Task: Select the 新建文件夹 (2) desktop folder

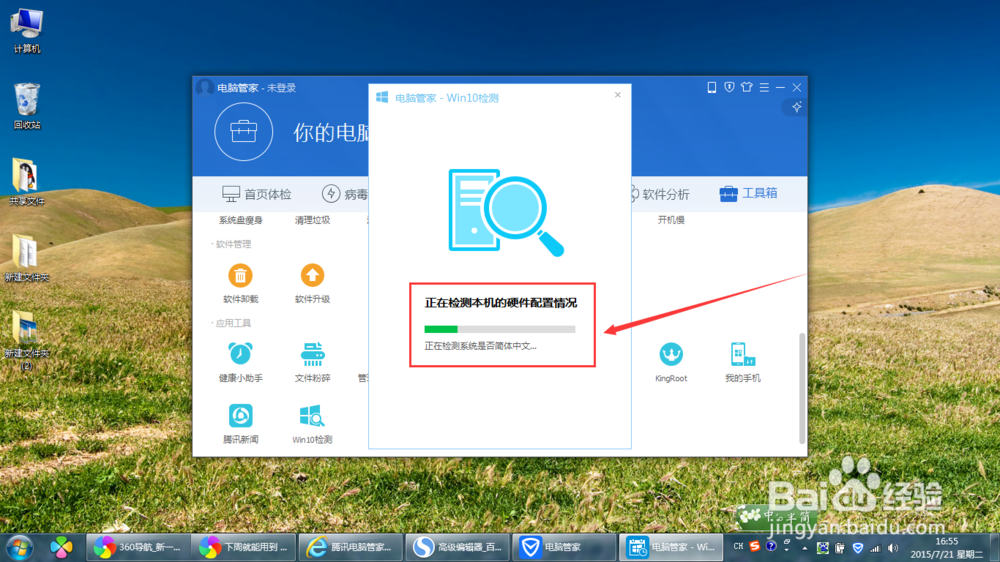Action: click(27, 339)
